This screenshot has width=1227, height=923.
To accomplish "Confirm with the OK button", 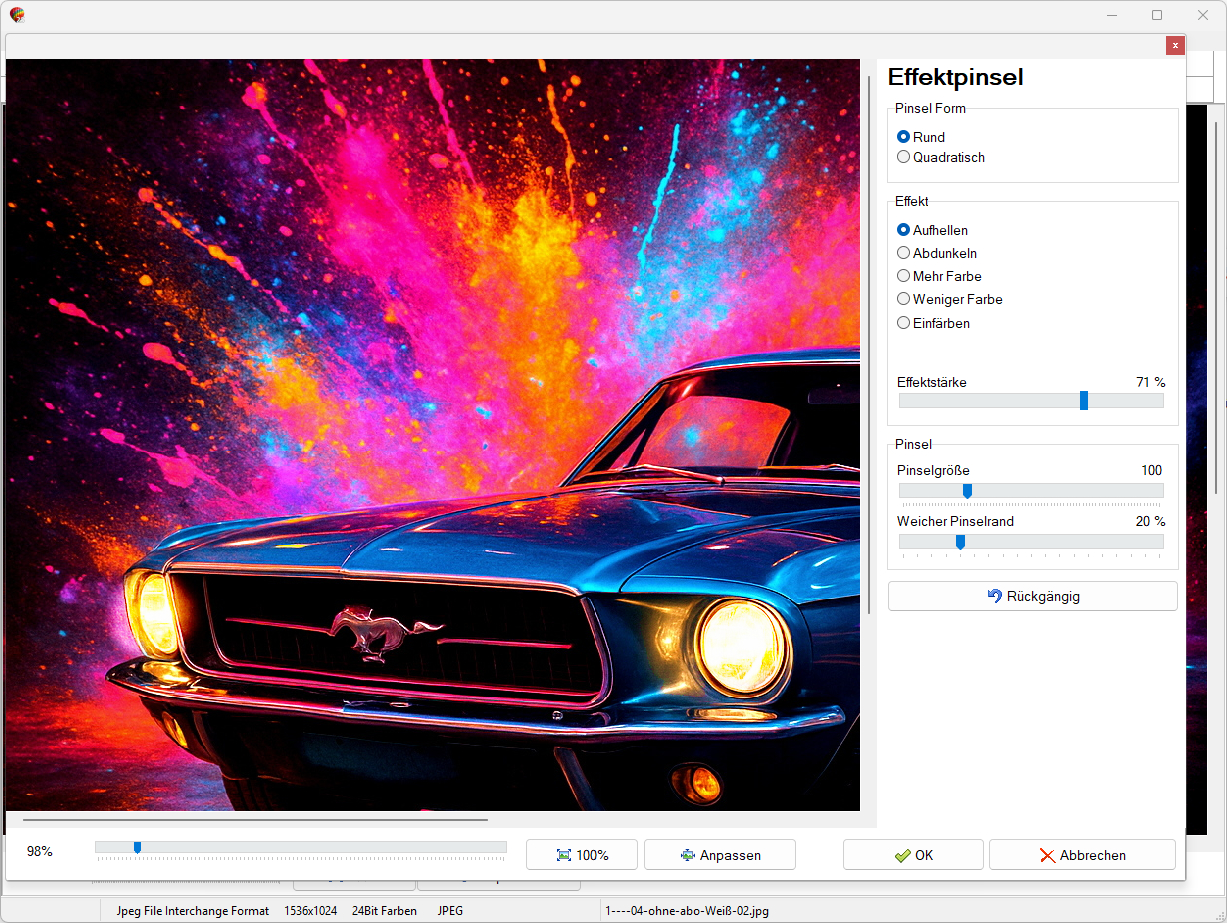I will 913,855.
